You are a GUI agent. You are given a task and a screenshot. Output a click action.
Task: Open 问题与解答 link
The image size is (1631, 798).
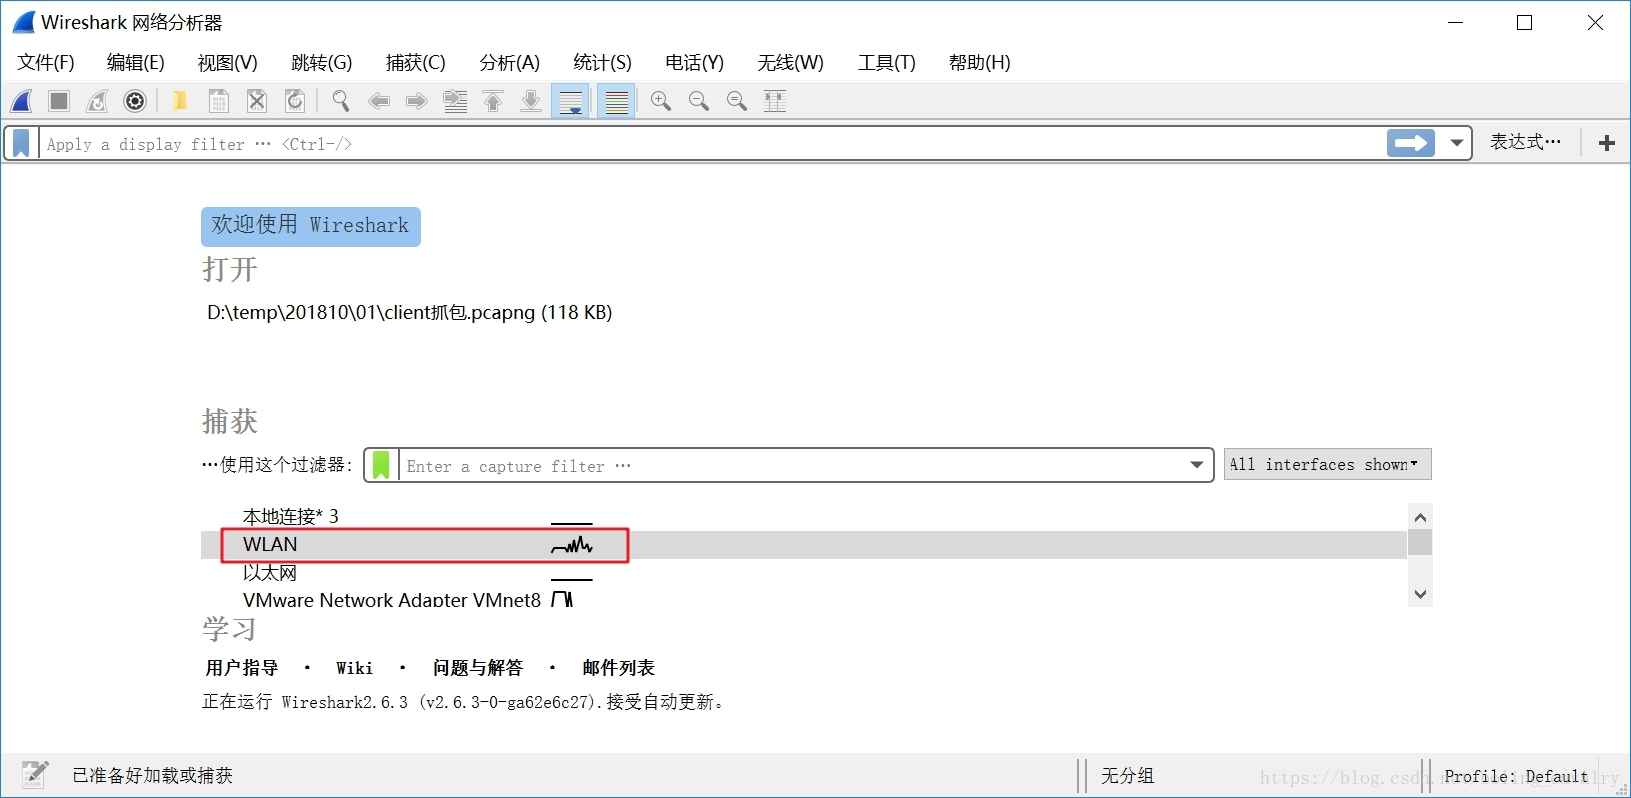478,668
